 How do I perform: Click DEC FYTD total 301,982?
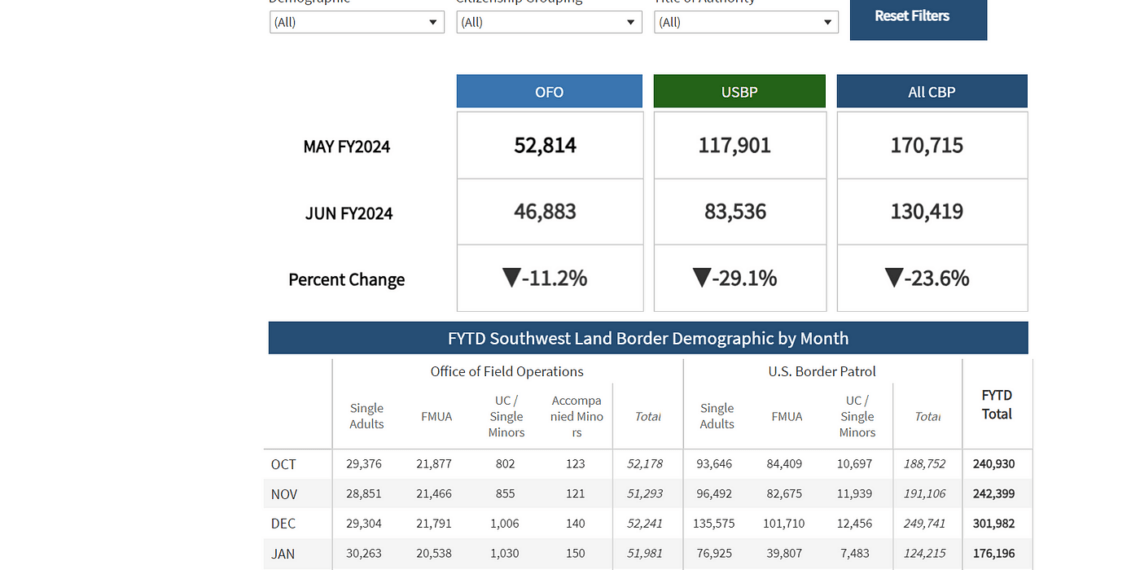point(994,523)
